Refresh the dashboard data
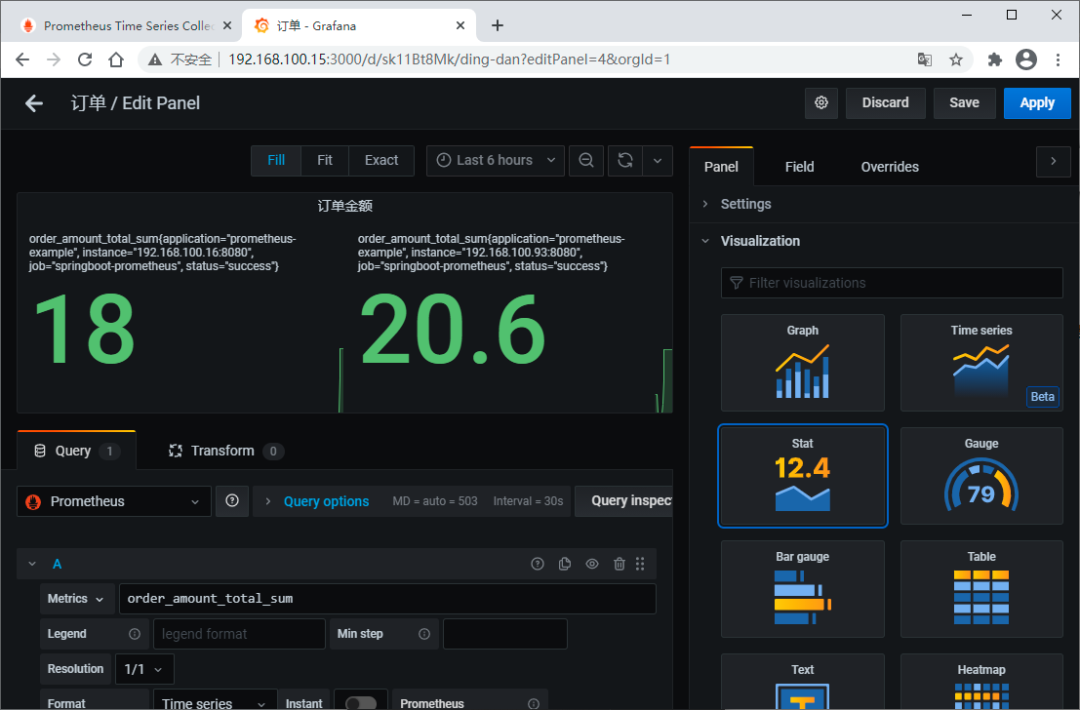 coord(625,160)
